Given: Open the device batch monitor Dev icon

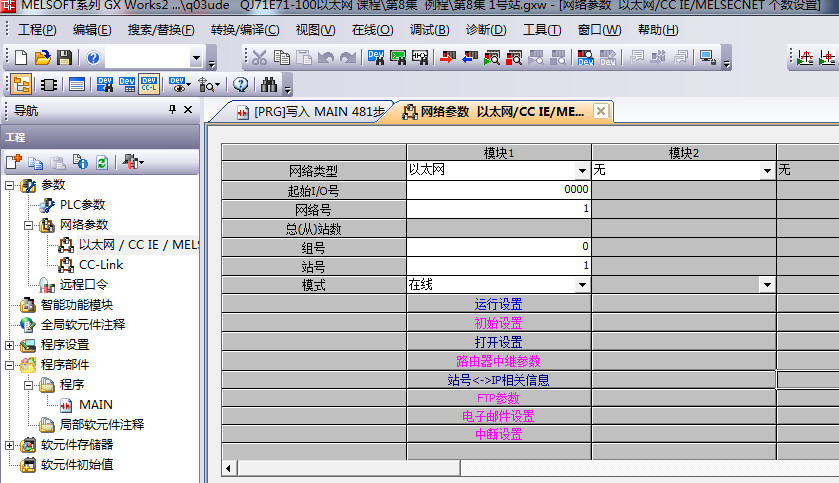Looking at the screenshot, I should click(585, 57).
